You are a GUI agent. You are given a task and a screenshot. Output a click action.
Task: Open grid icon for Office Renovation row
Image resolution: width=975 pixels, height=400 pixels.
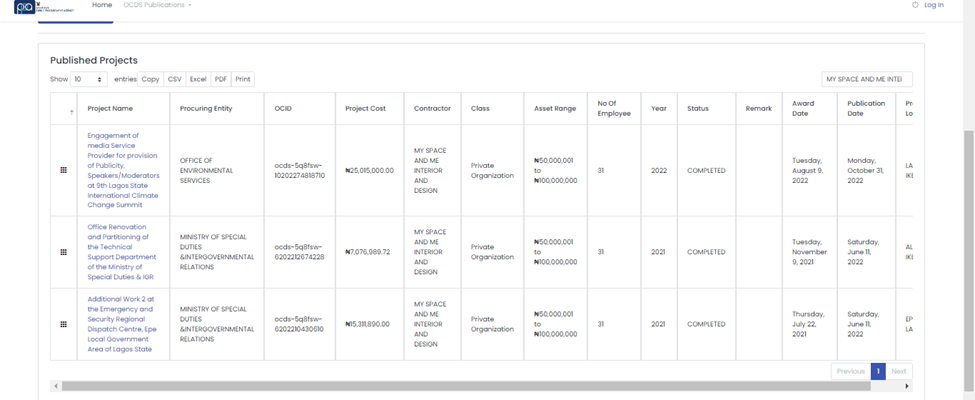click(x=63, y=252)
